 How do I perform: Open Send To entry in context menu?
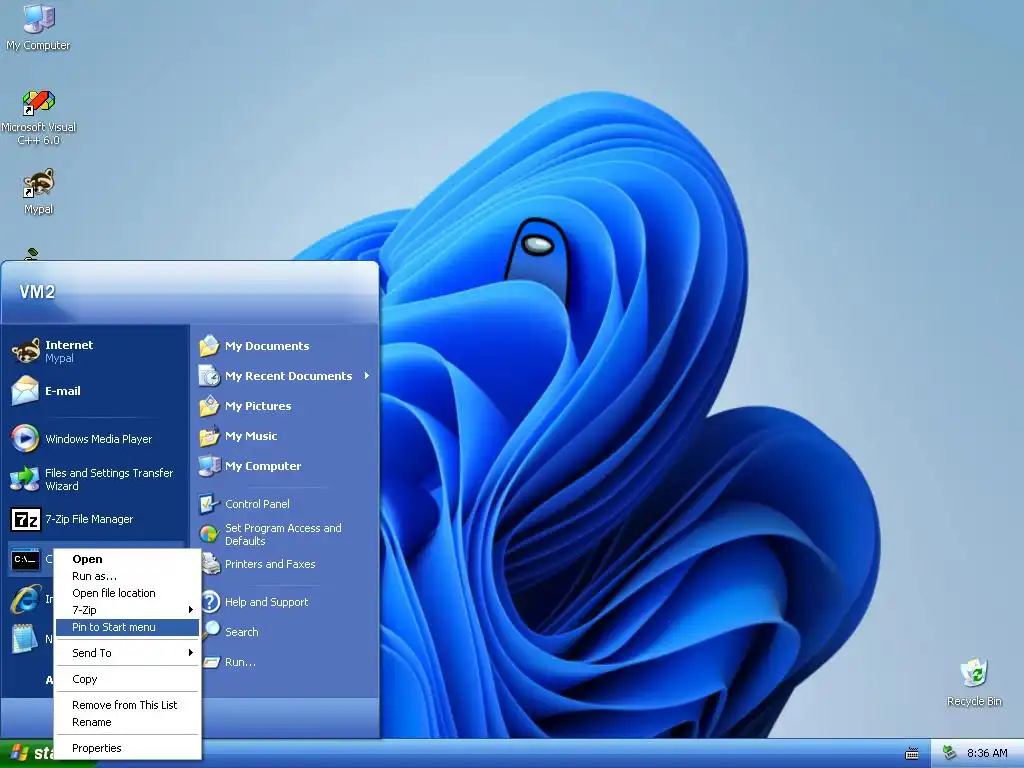127,653
